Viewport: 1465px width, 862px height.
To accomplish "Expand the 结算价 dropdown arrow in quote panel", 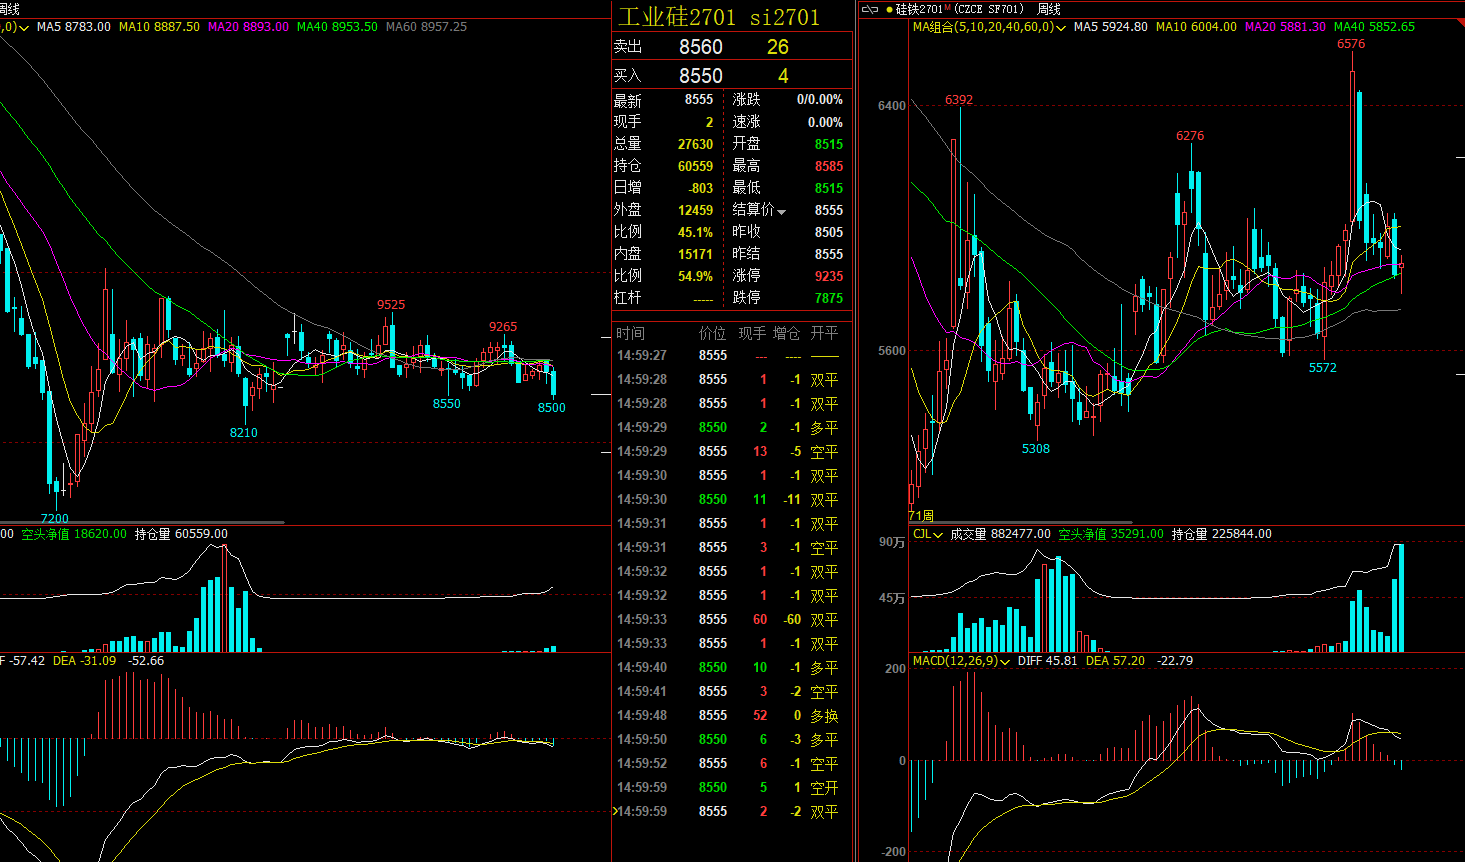I will [781, 212].
